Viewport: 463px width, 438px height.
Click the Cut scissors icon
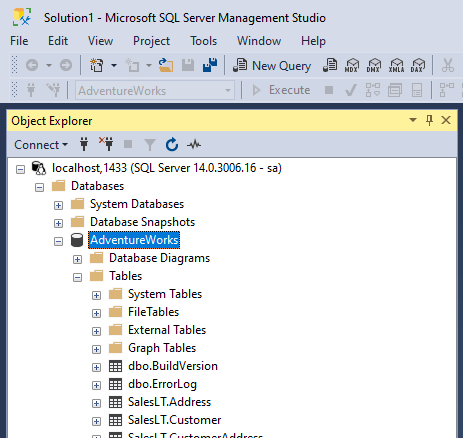pos(448,65)
